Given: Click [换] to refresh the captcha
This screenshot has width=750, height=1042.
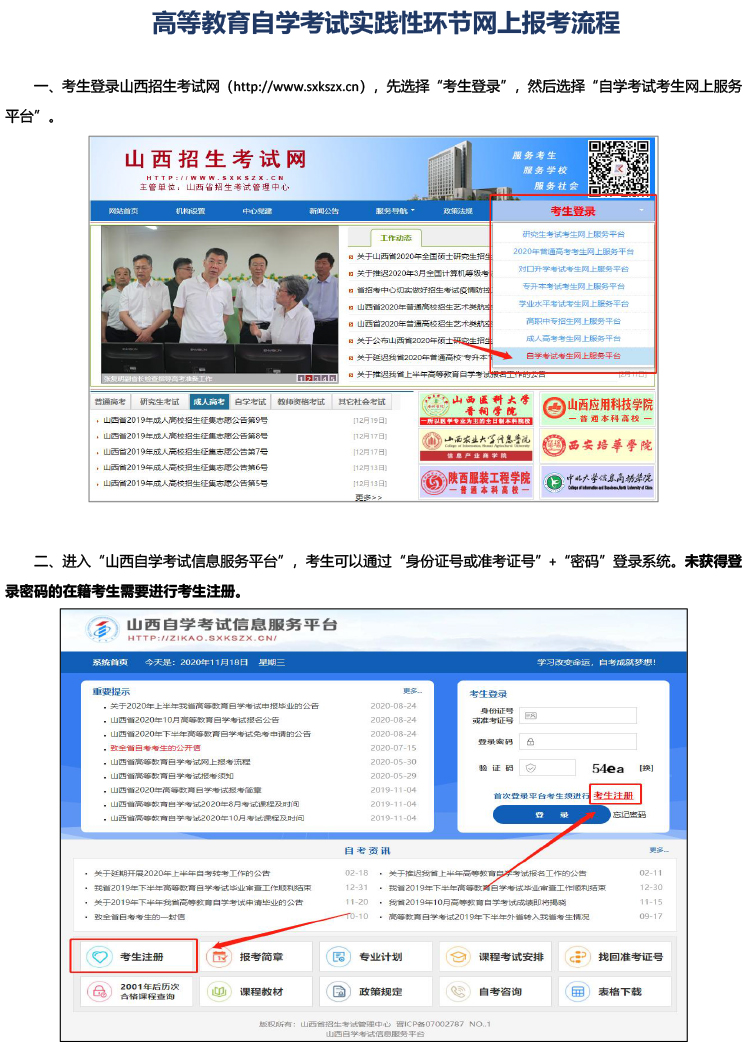Looking at the screenshot, I should 646,768.
